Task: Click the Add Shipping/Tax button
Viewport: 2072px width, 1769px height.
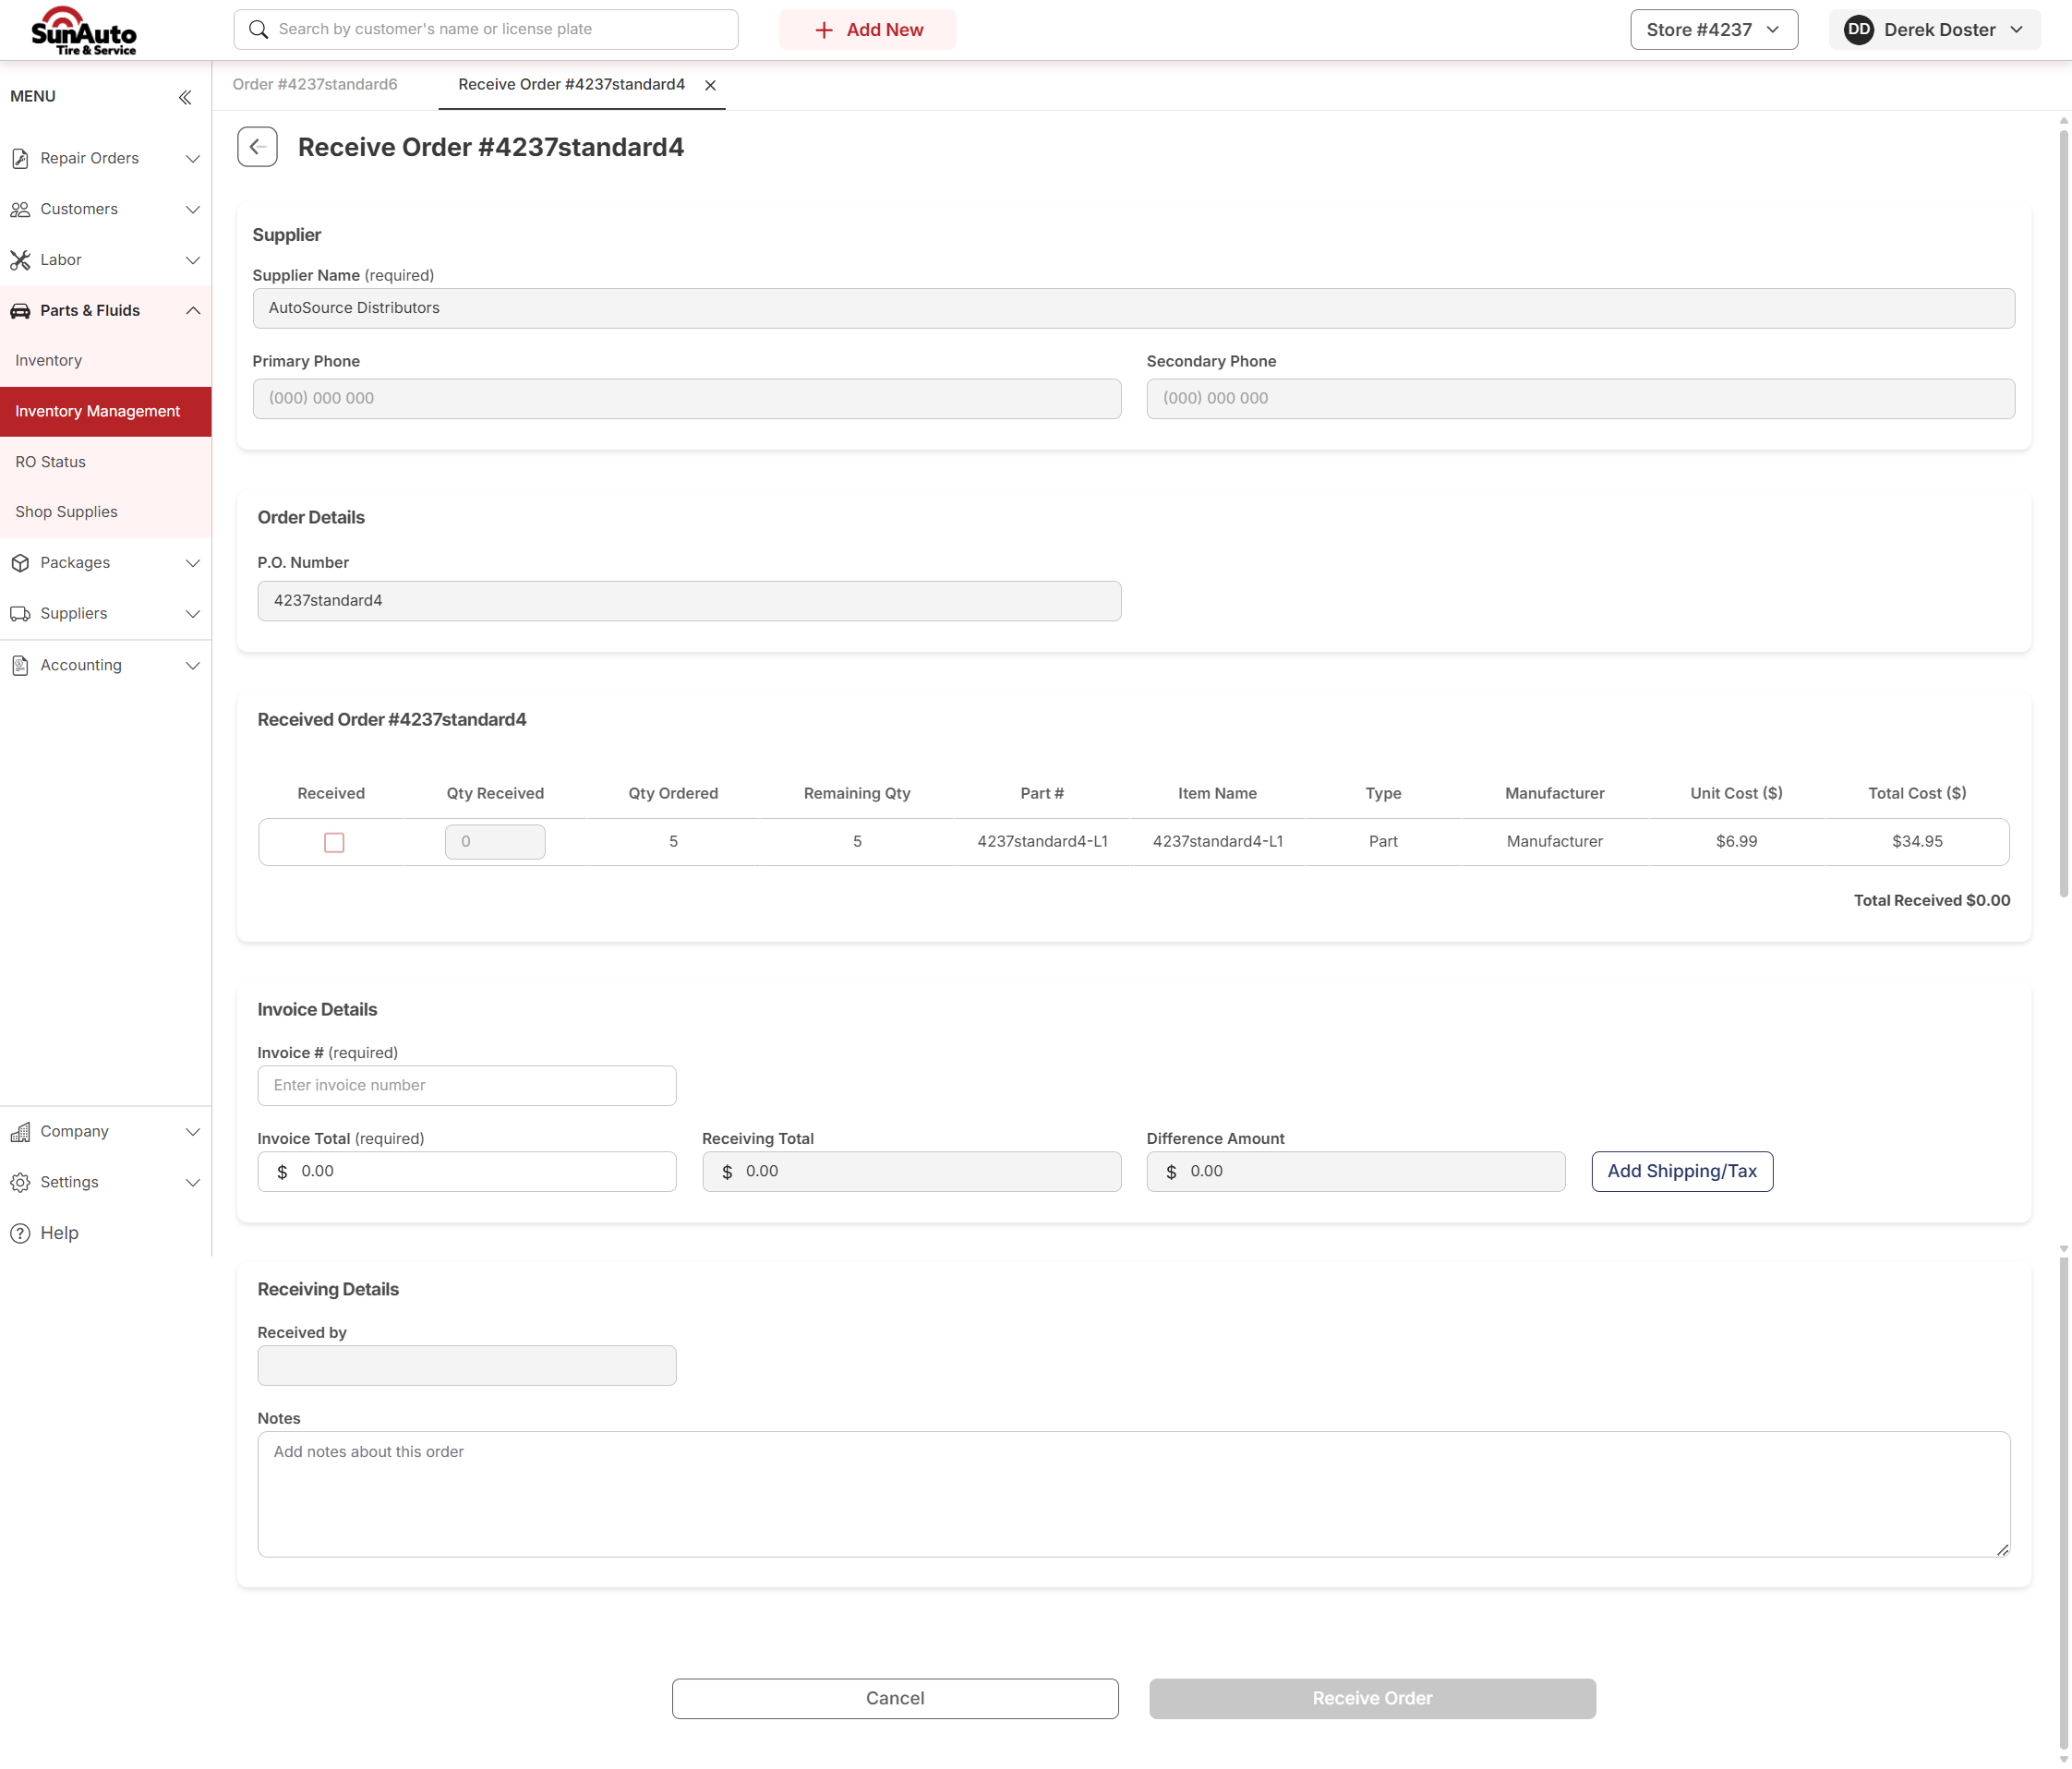Action: tap(1682, 1171)
